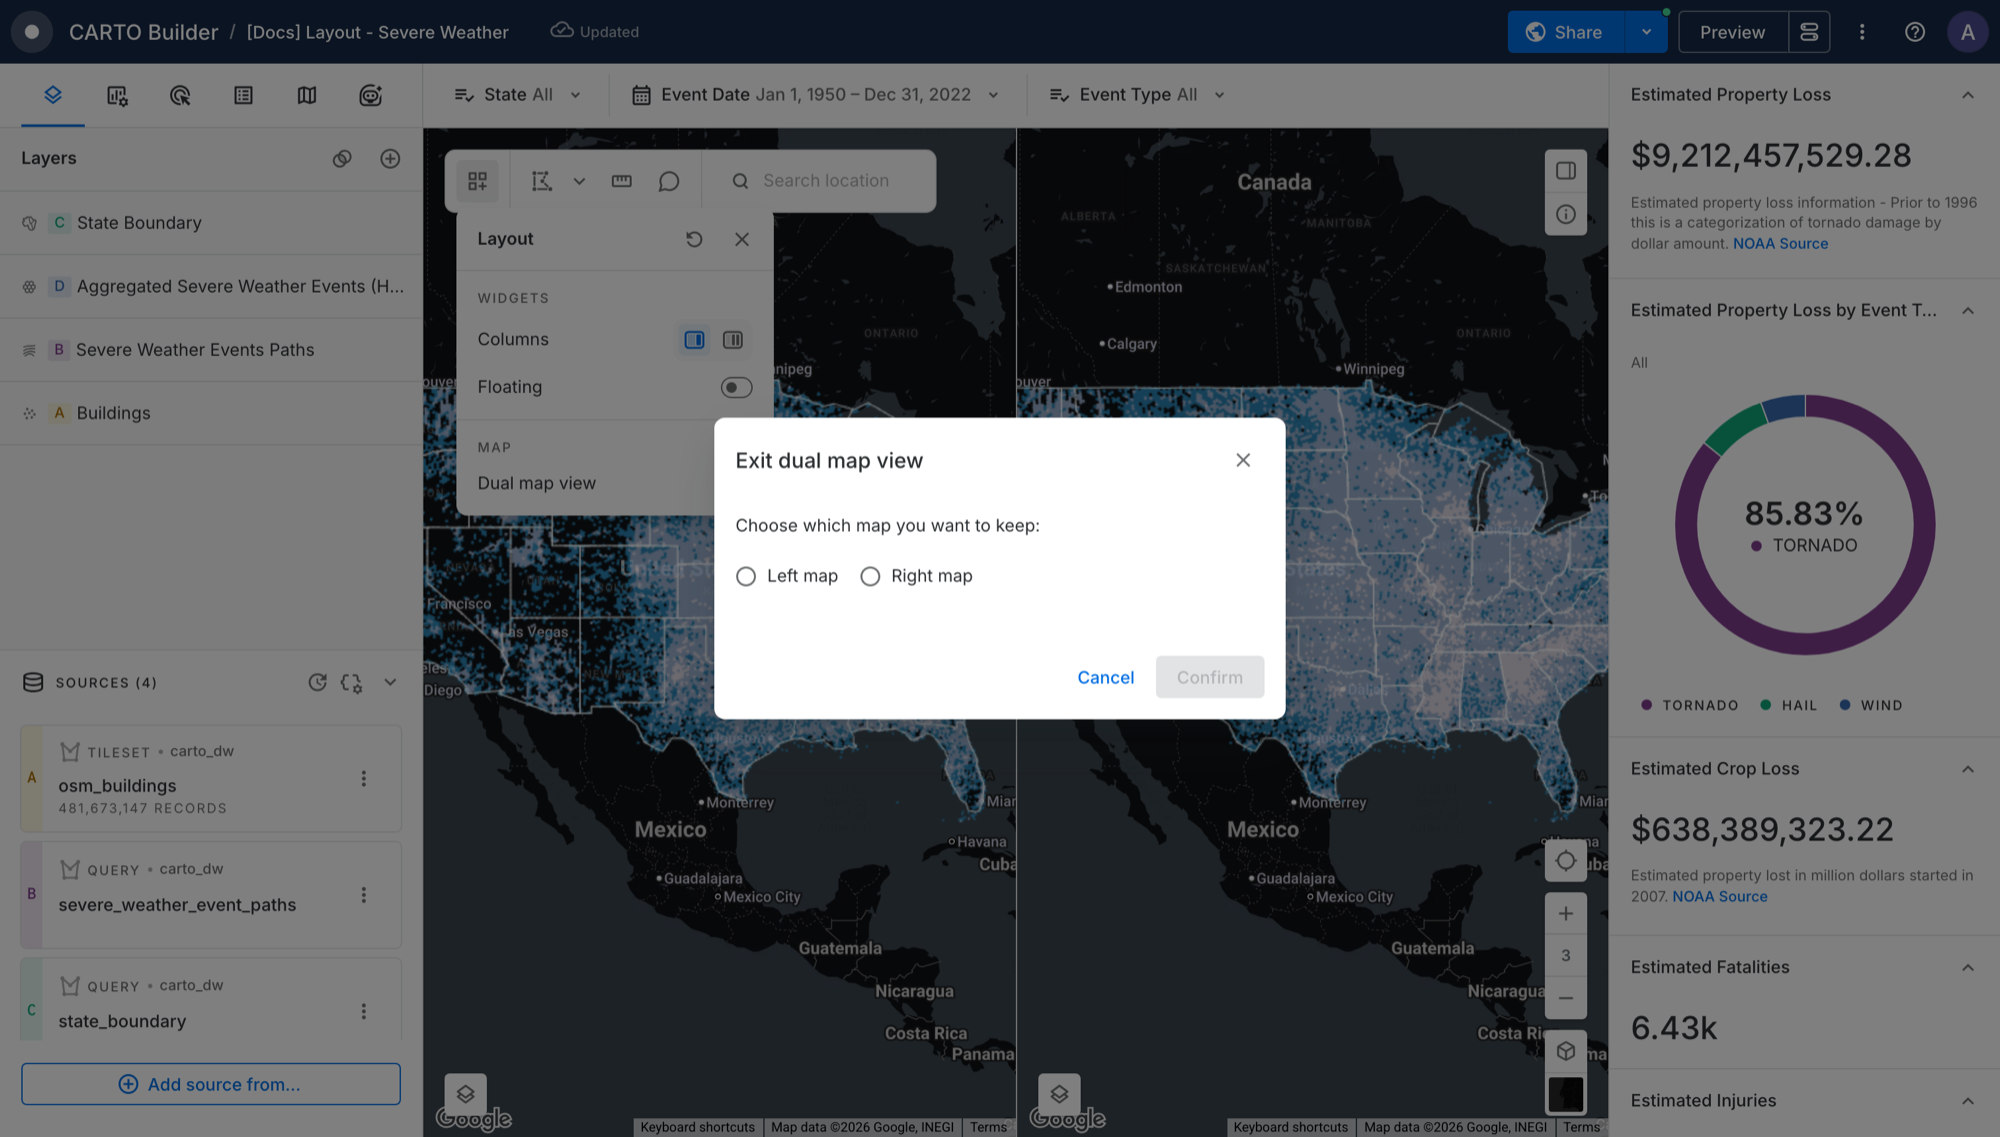Open the Layers tab icon
The height and width of the screenshot is (1137, 2000).
pos(53,95)
